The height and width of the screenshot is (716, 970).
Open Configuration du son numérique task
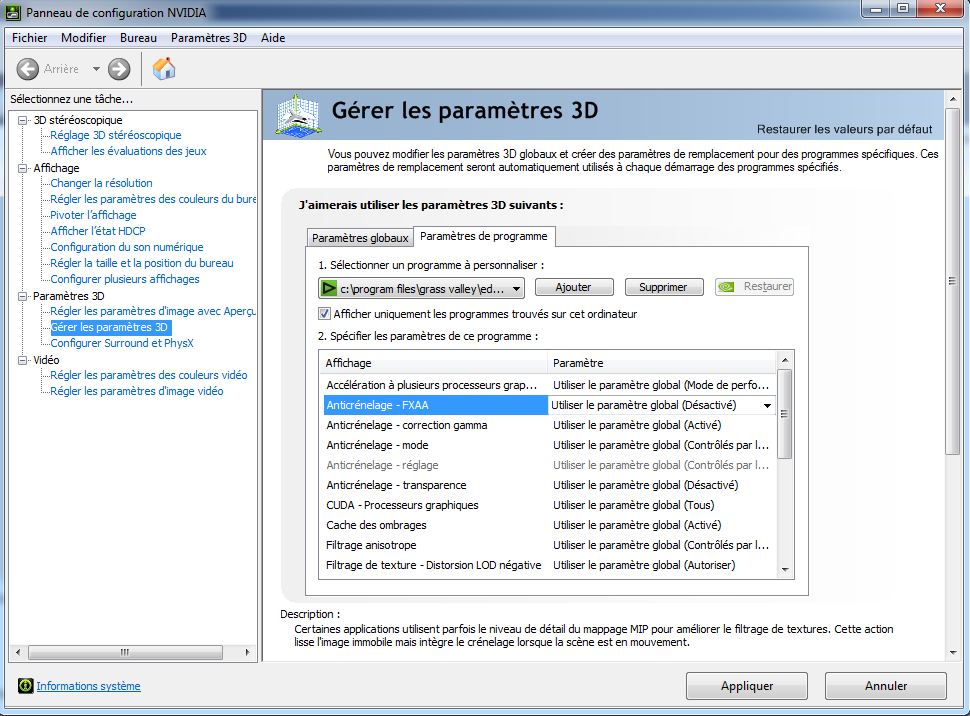pyautogui.click(x=127, y=247)
